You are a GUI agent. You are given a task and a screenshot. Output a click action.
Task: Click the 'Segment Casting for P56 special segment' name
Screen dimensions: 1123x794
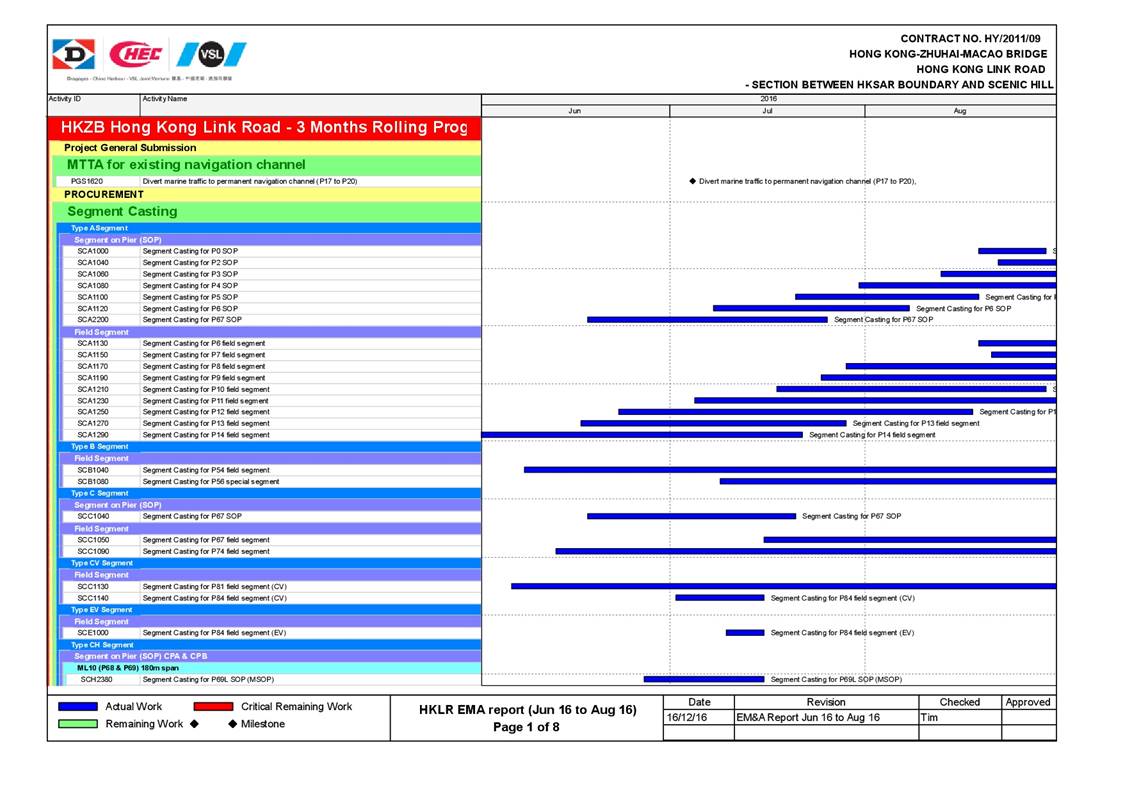click(x=211, y=482)
